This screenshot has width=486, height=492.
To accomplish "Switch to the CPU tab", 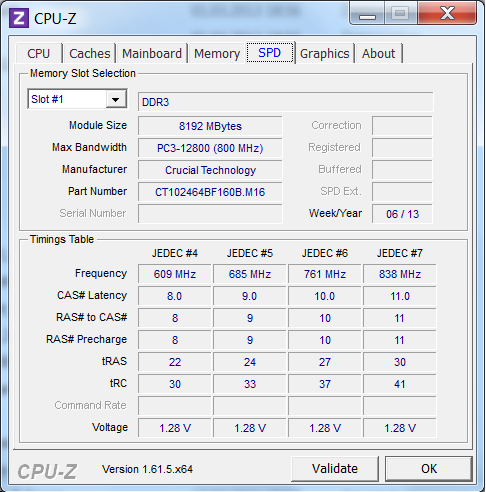I will coord(38,54).
